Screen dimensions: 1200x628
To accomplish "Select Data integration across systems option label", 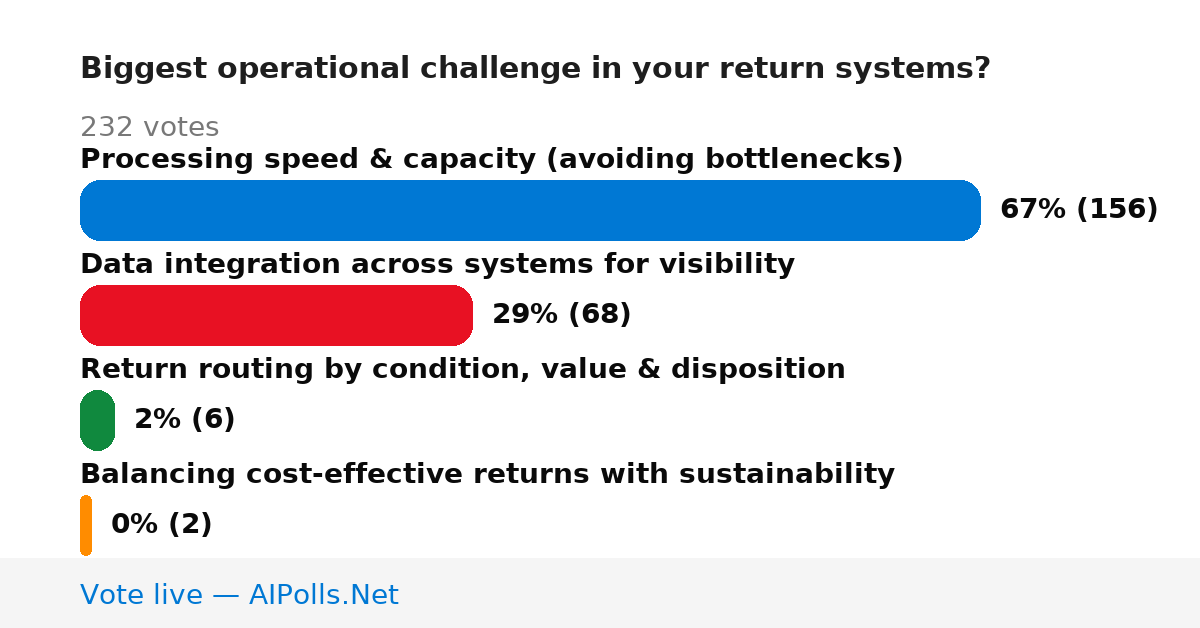I will (x=437, y=264).
